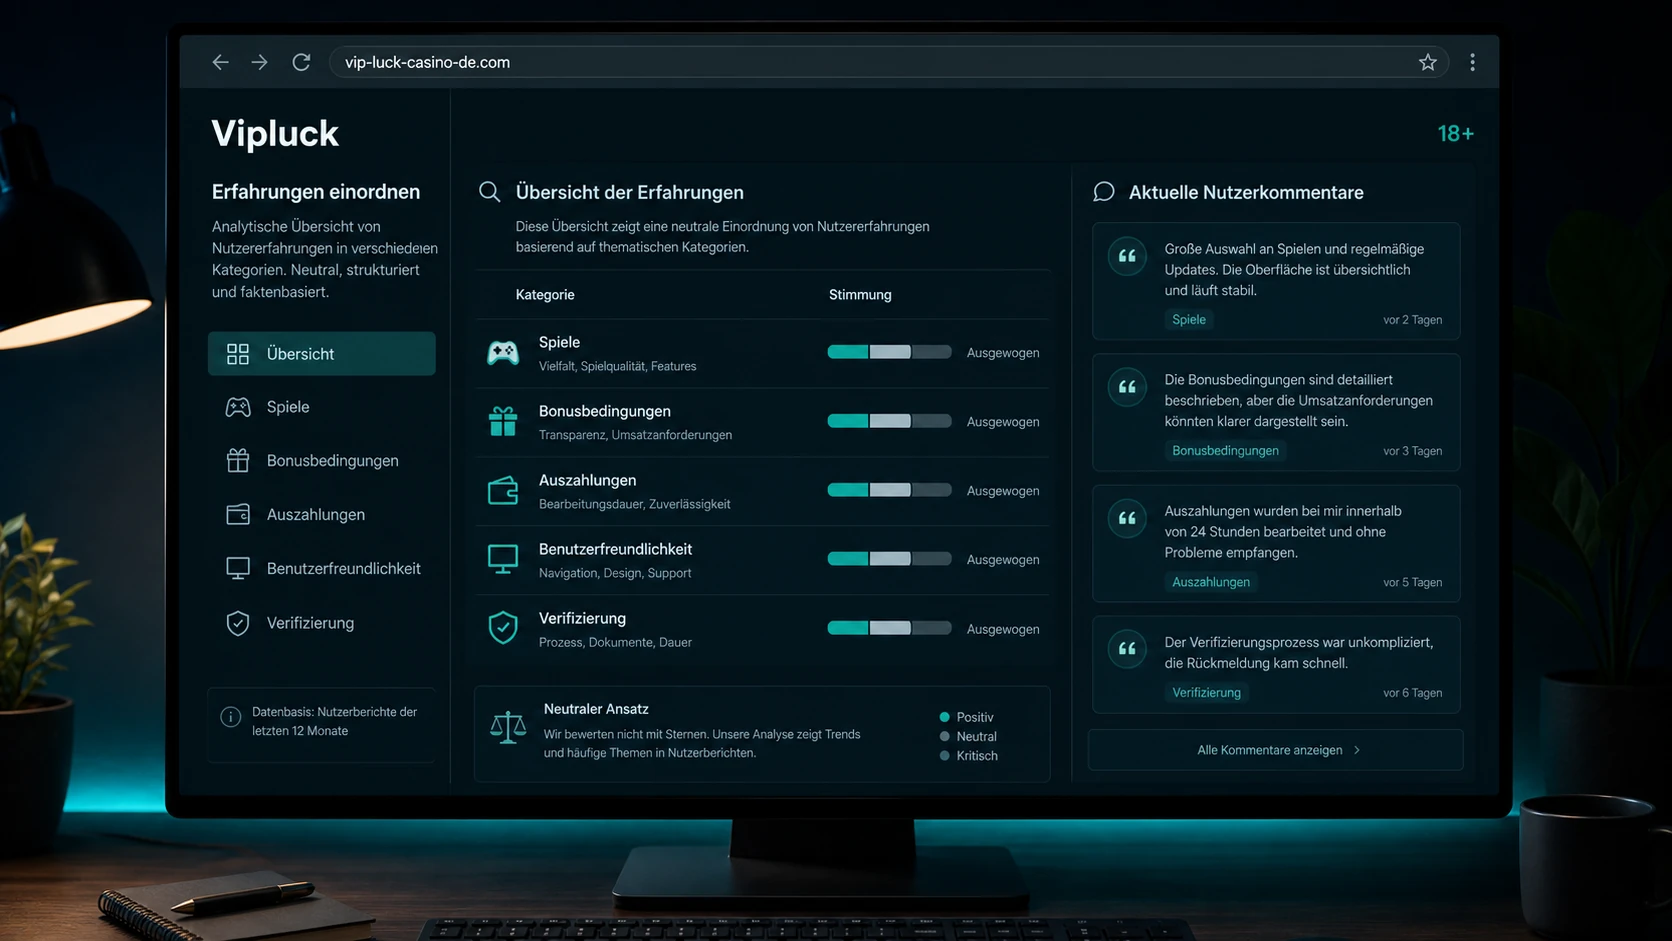This screenshot has height=941, width=1672.
Task: Click the 'vor 5 Tagen' timestamp
Action: pos(1412,582)
